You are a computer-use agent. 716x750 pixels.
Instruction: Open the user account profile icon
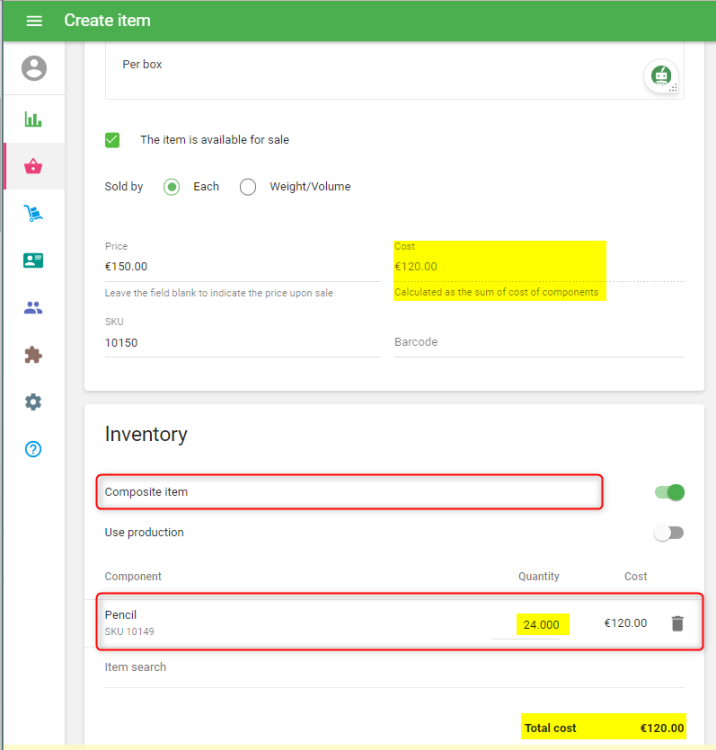(x=34, y=68)
